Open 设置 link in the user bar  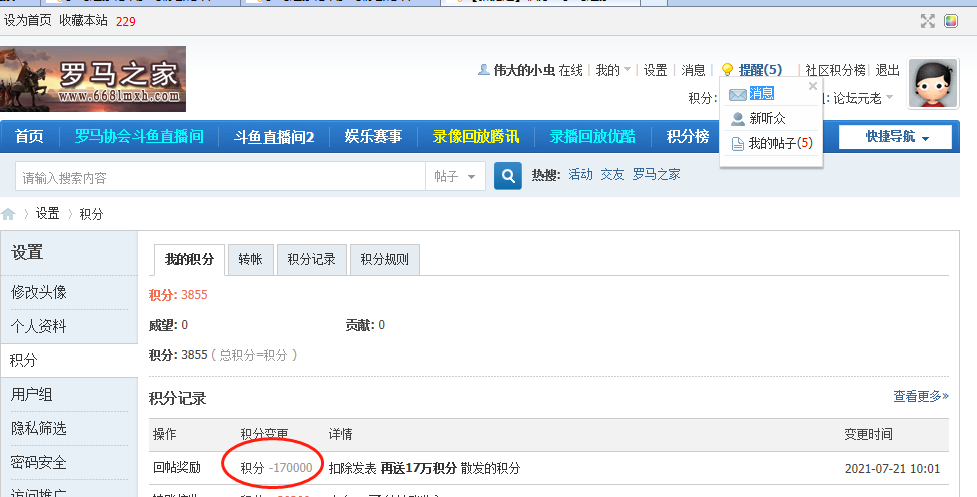pos(655,70)
